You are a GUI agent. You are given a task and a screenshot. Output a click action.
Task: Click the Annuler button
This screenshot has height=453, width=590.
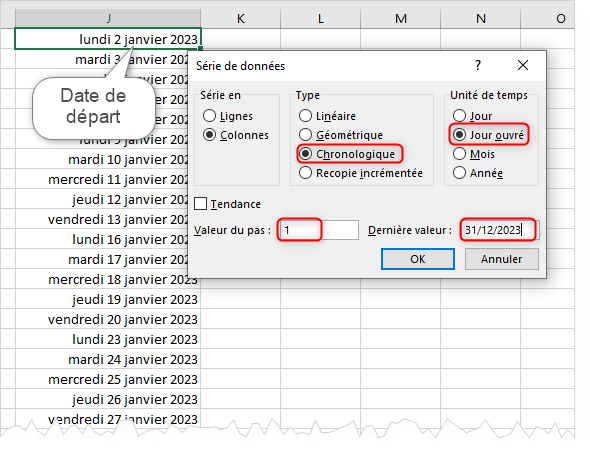(x=502, y=259)
